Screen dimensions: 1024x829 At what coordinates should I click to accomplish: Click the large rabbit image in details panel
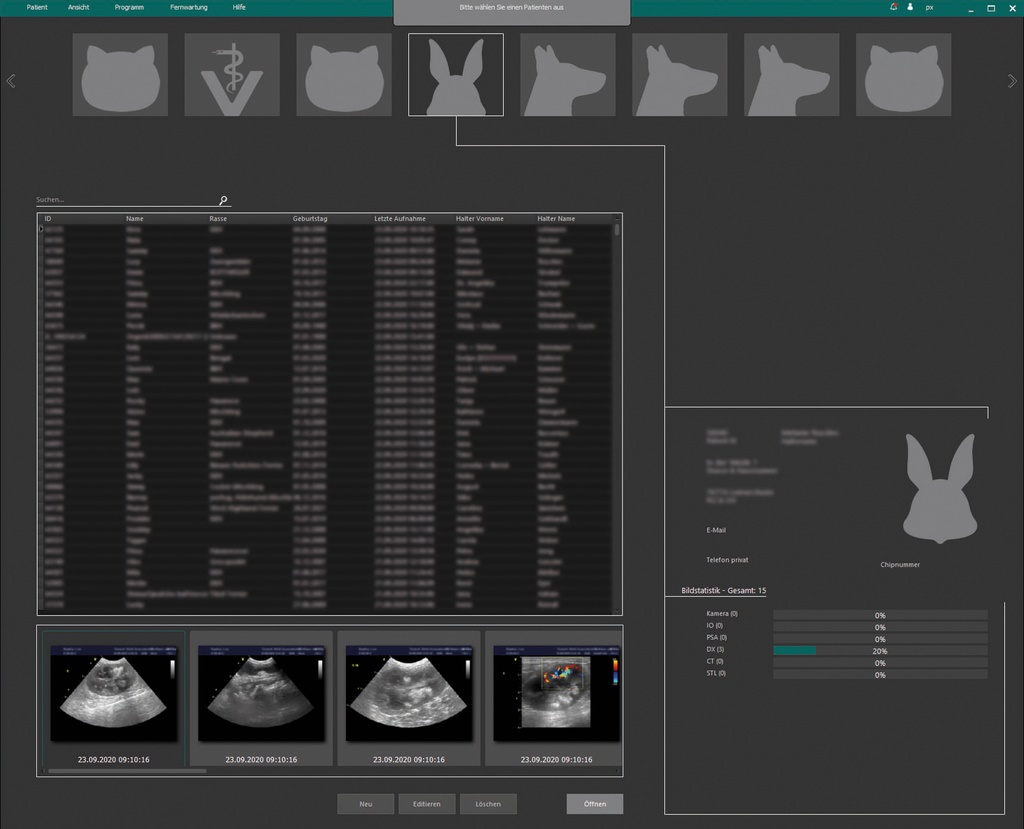coord(938,488)
